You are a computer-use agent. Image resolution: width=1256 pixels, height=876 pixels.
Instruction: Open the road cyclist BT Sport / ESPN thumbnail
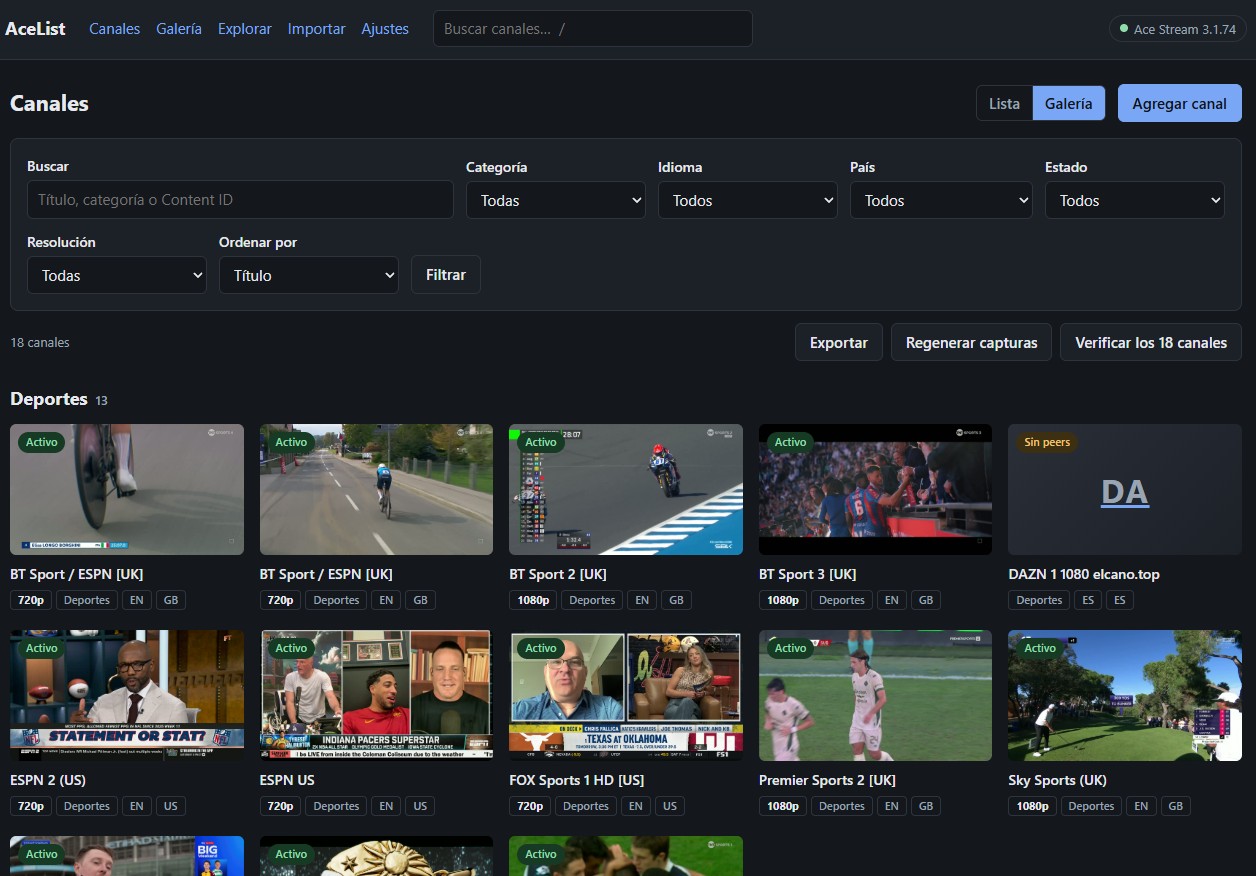click(x=376, y=490)
